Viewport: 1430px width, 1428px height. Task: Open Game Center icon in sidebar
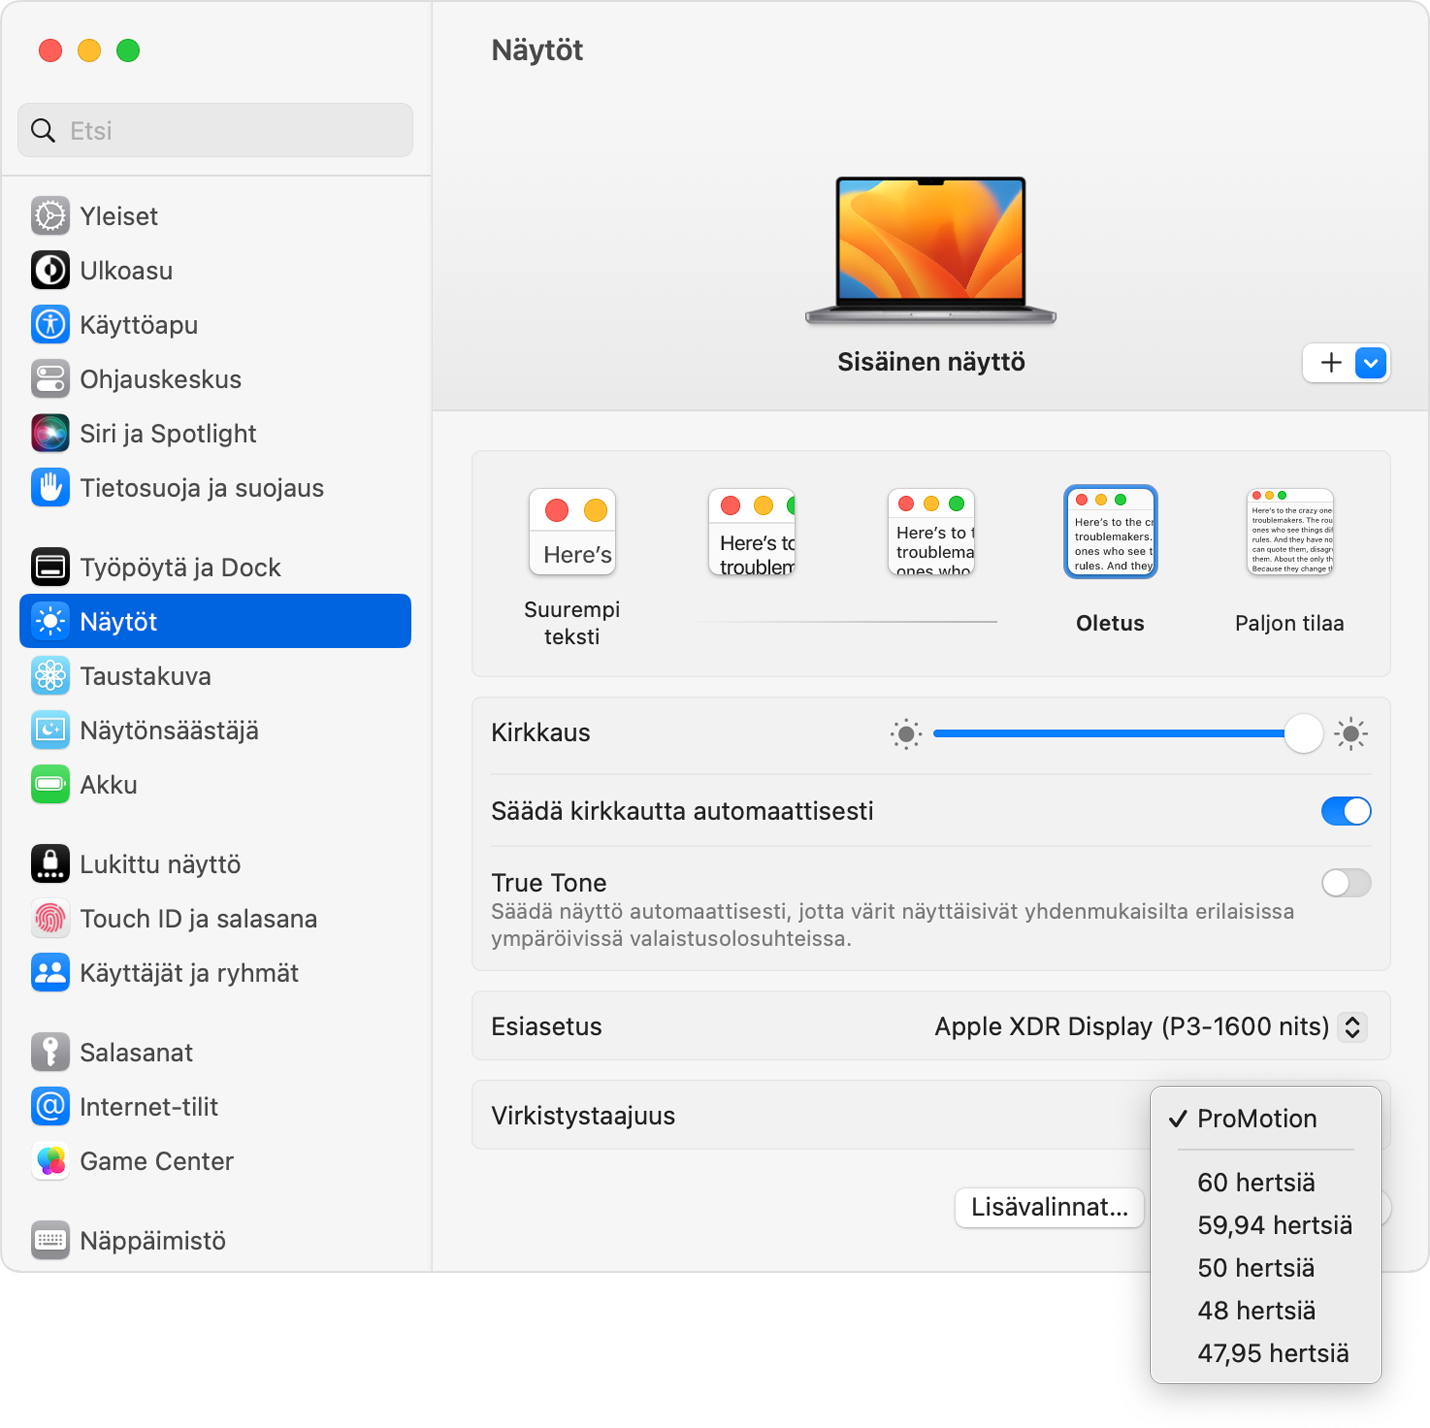click(x=50, y=1161)
